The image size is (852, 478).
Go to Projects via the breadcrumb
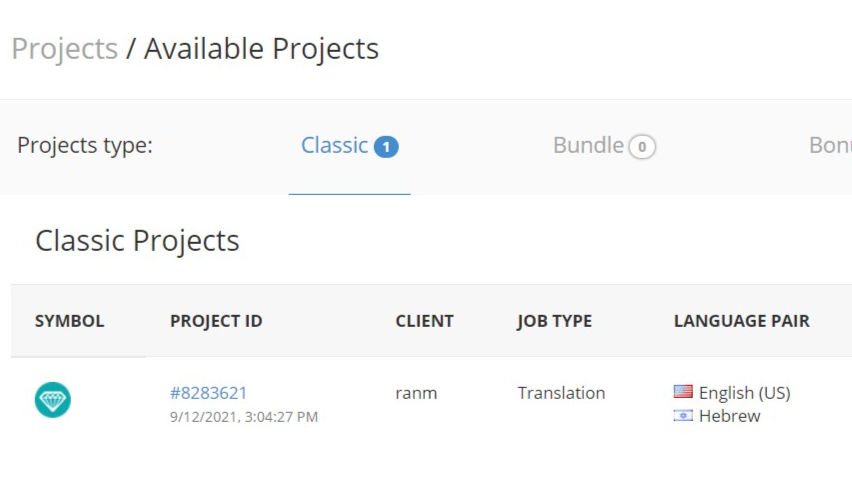click(x=64, y=48)
